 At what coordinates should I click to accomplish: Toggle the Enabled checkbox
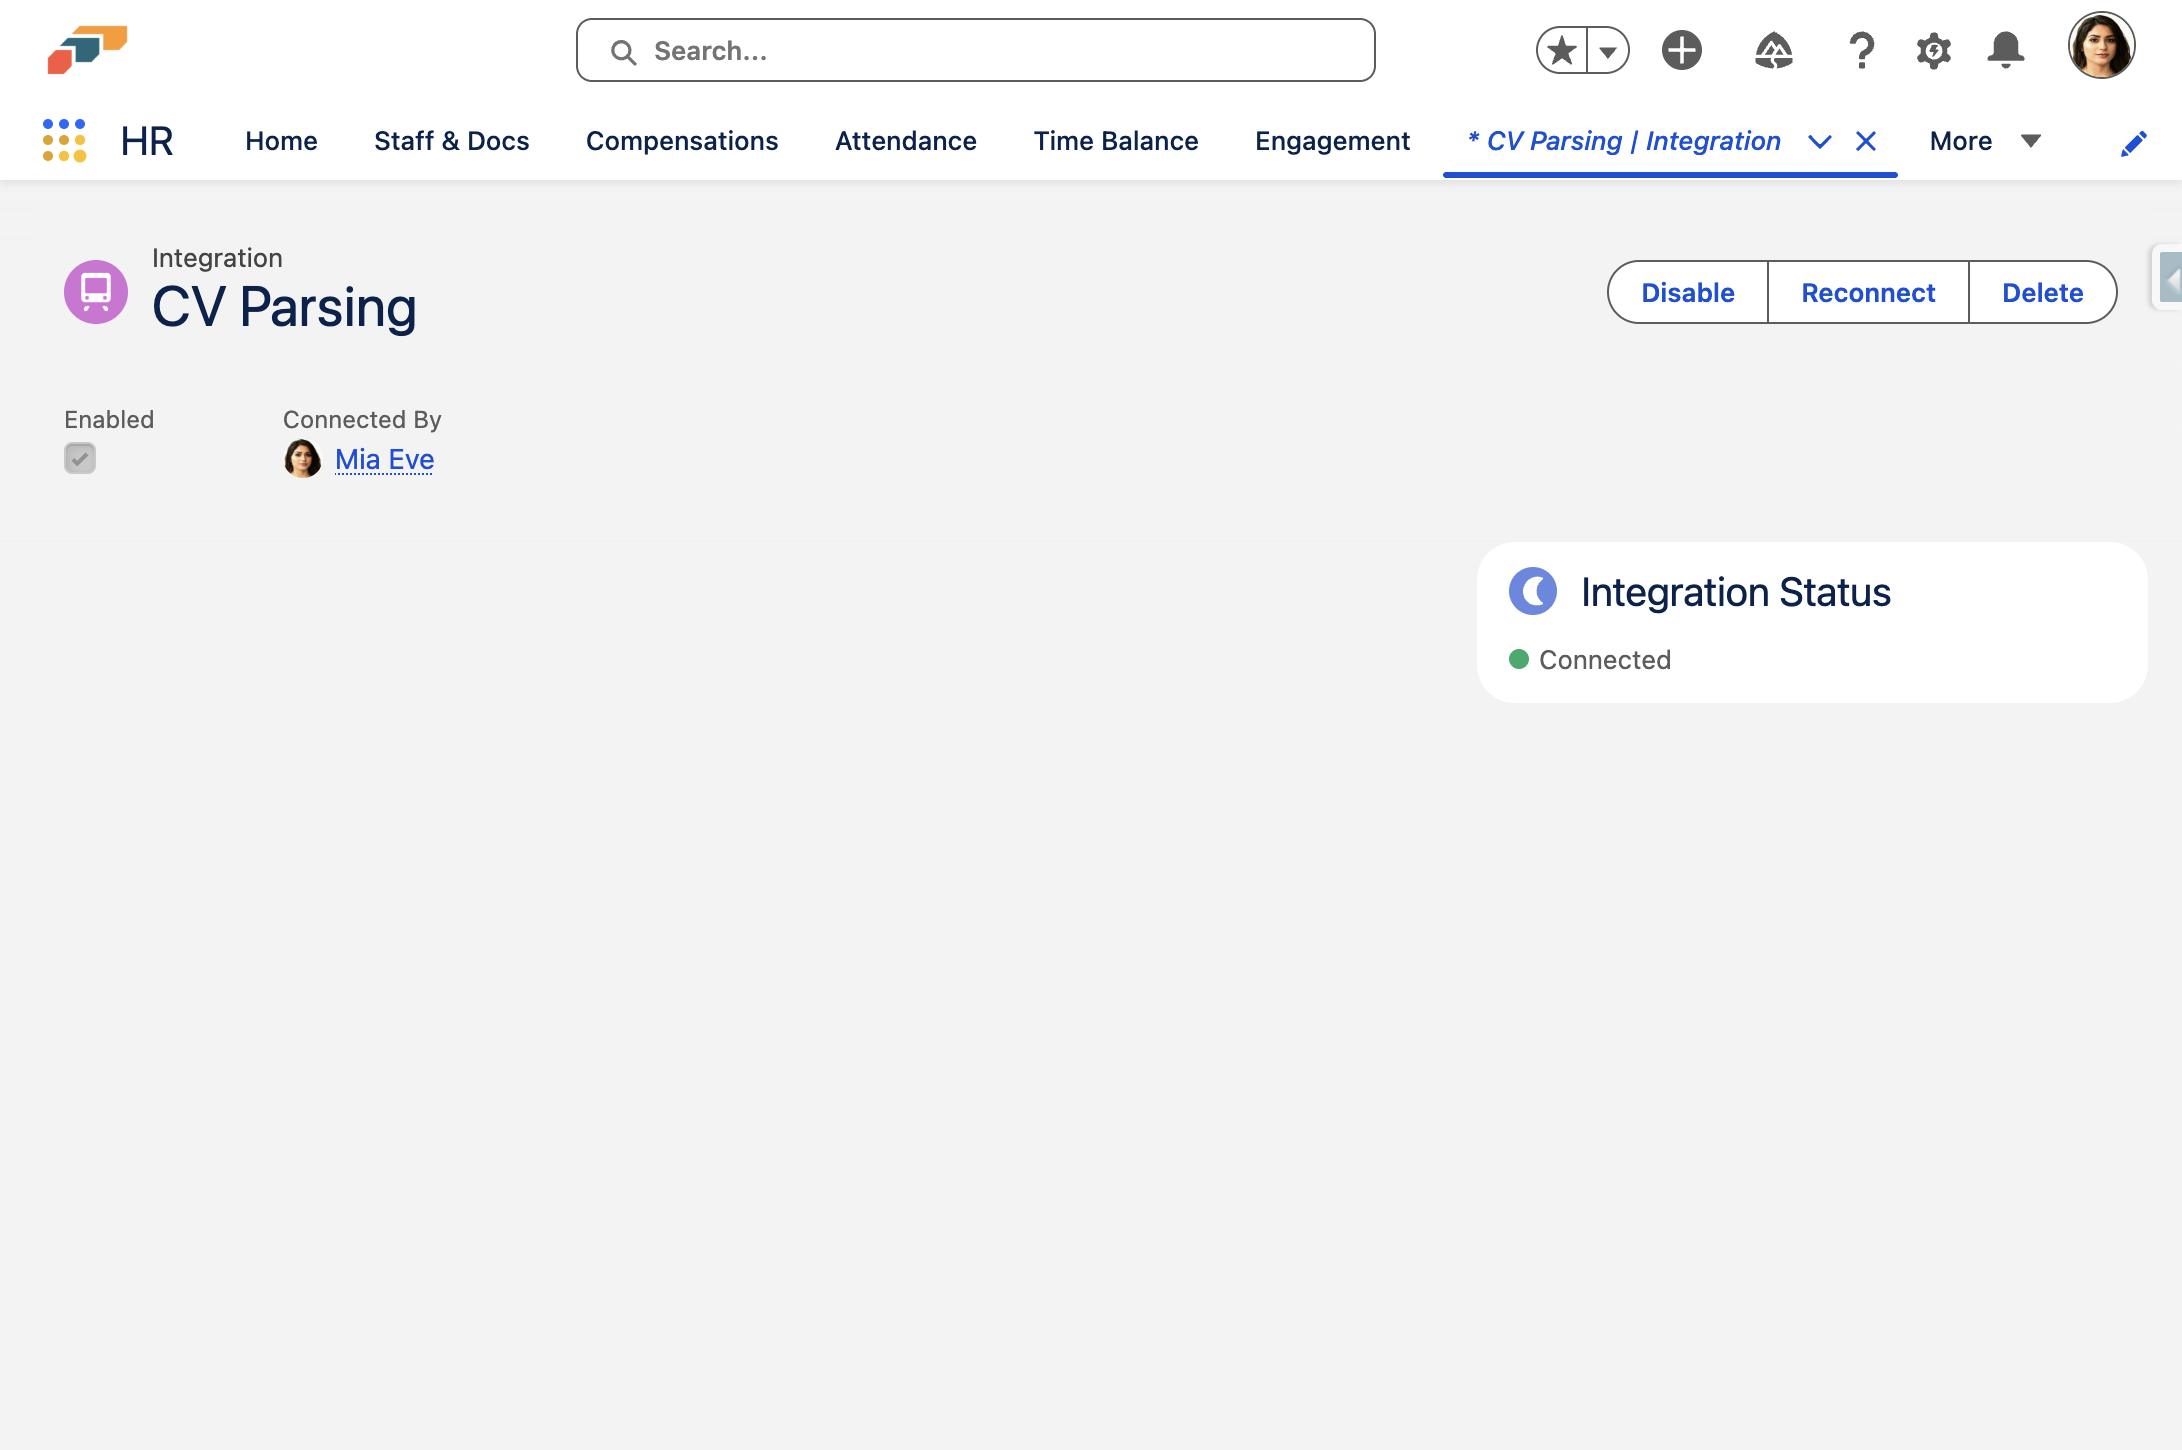pos(80,459)
